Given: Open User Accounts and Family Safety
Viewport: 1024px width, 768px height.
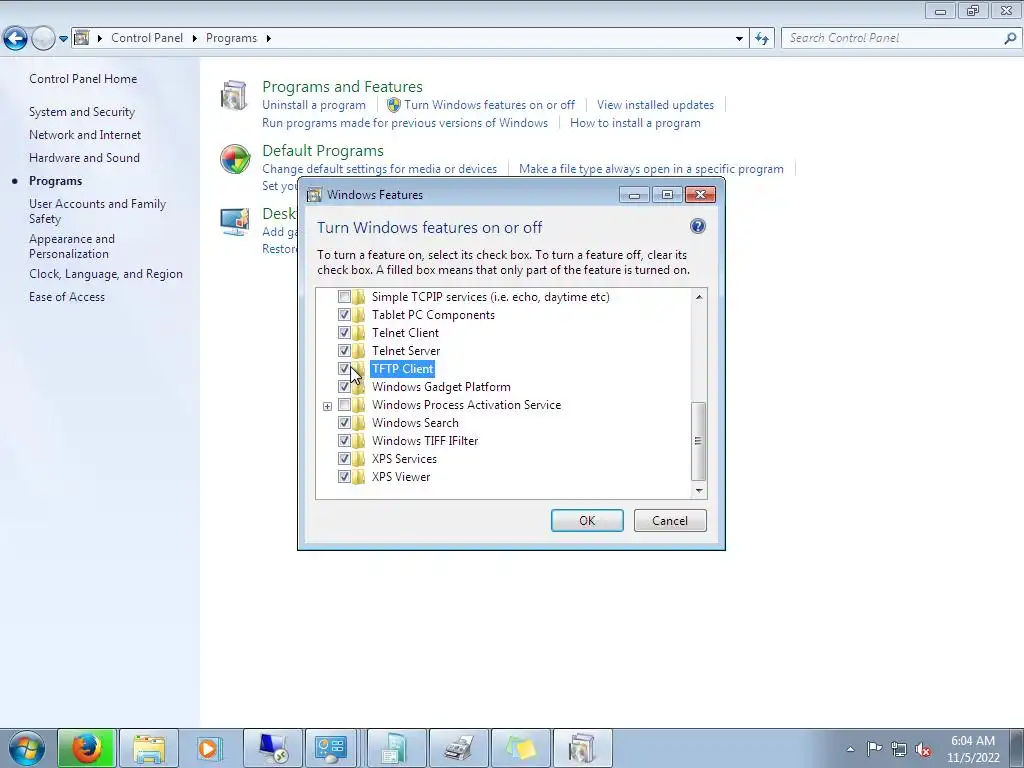Looking at the screenshot, I should point(97,211).
